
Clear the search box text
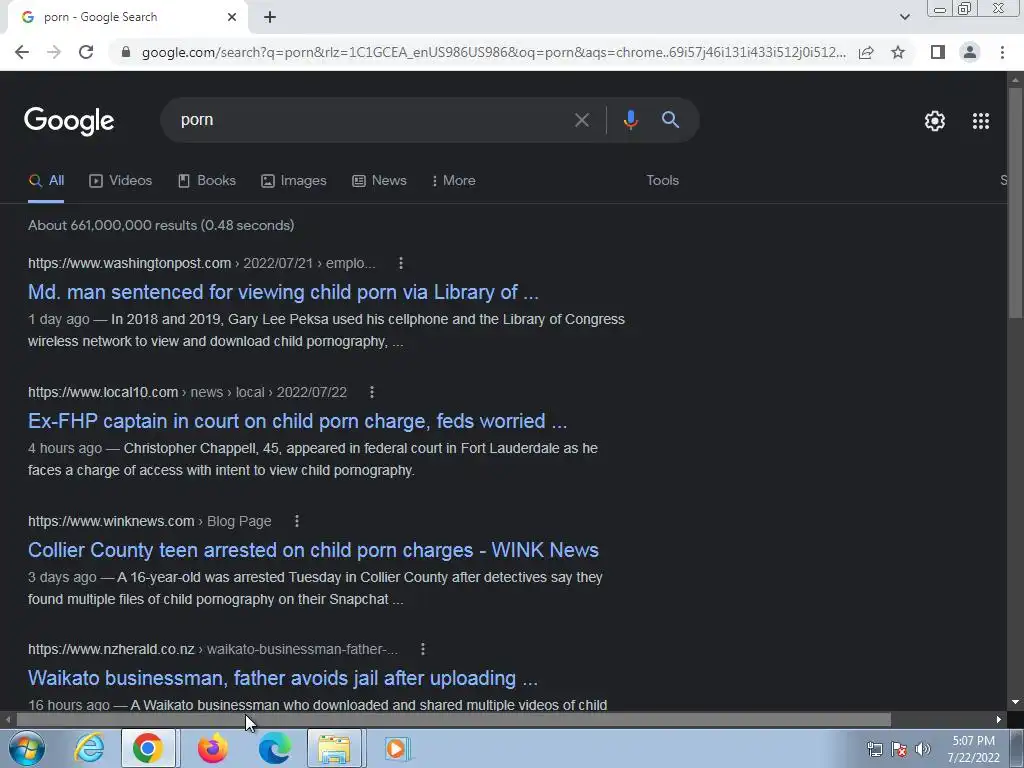581,120
